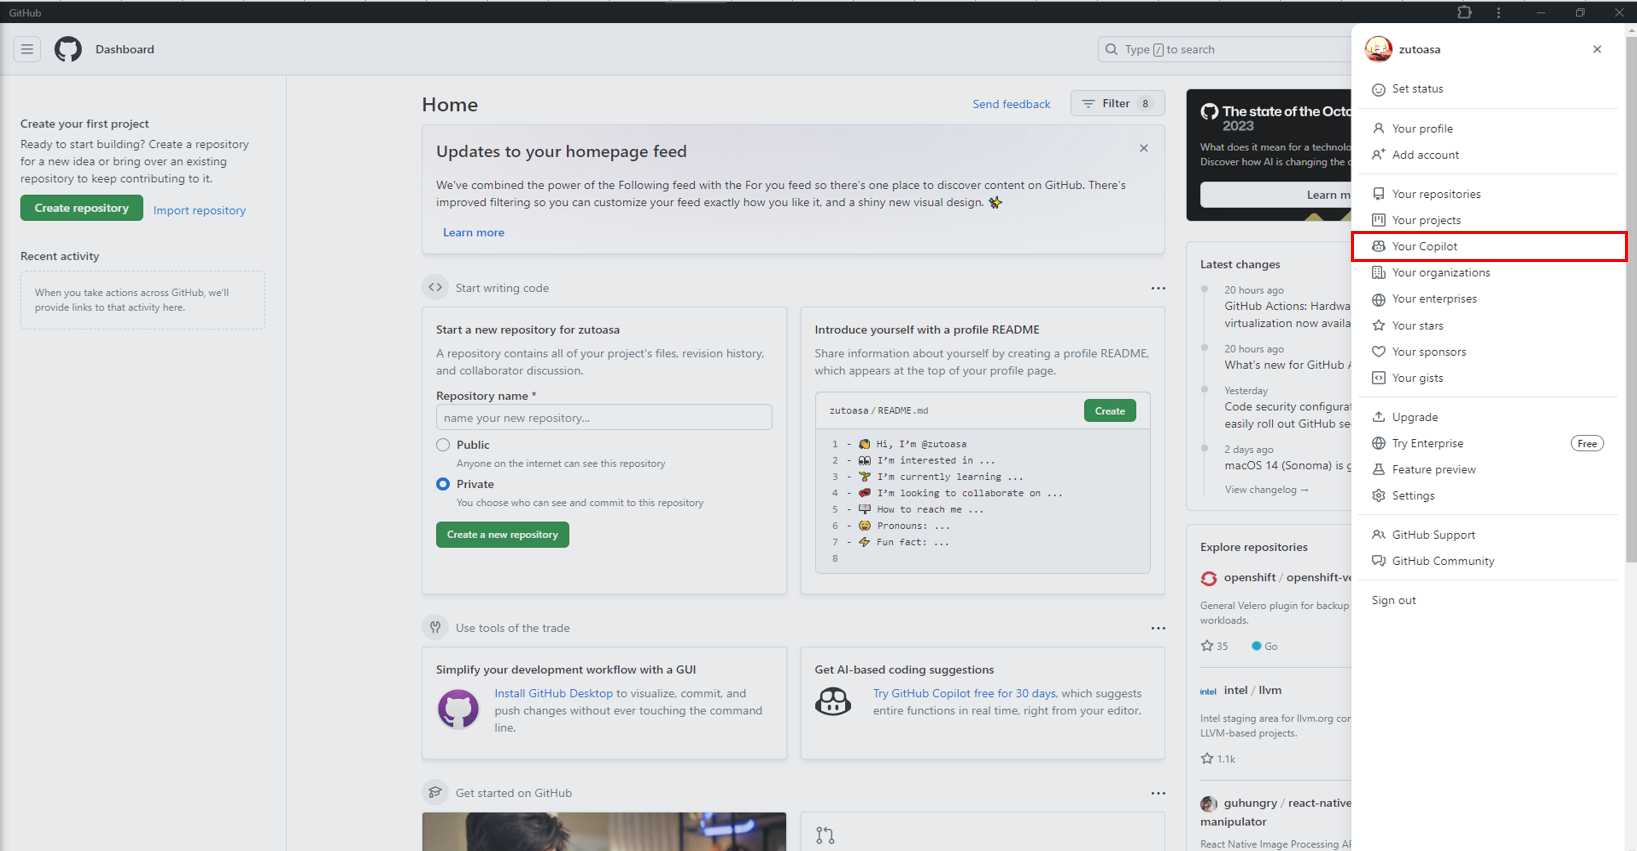Click the Your sponsors heart icon
This screenshot has width=1637, height=851.
coord(1379,352)
